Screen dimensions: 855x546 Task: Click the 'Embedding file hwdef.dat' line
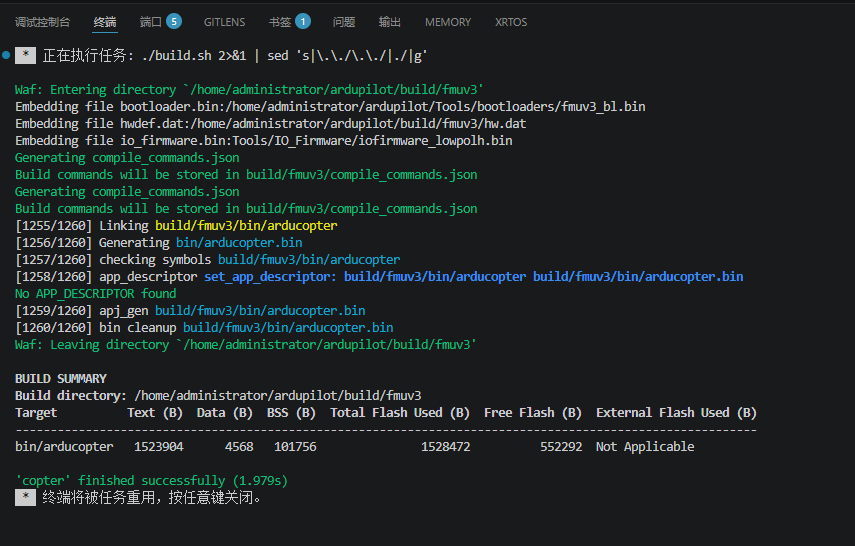270,123
